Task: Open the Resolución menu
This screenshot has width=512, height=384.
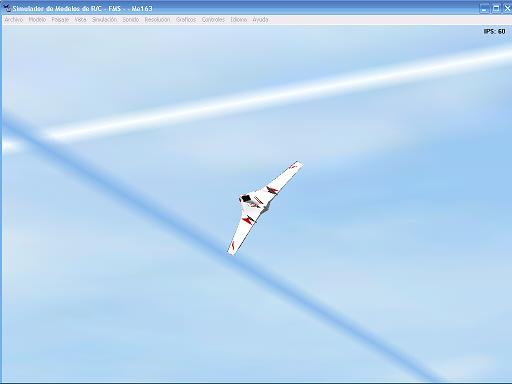Action: tap(157, 20)
